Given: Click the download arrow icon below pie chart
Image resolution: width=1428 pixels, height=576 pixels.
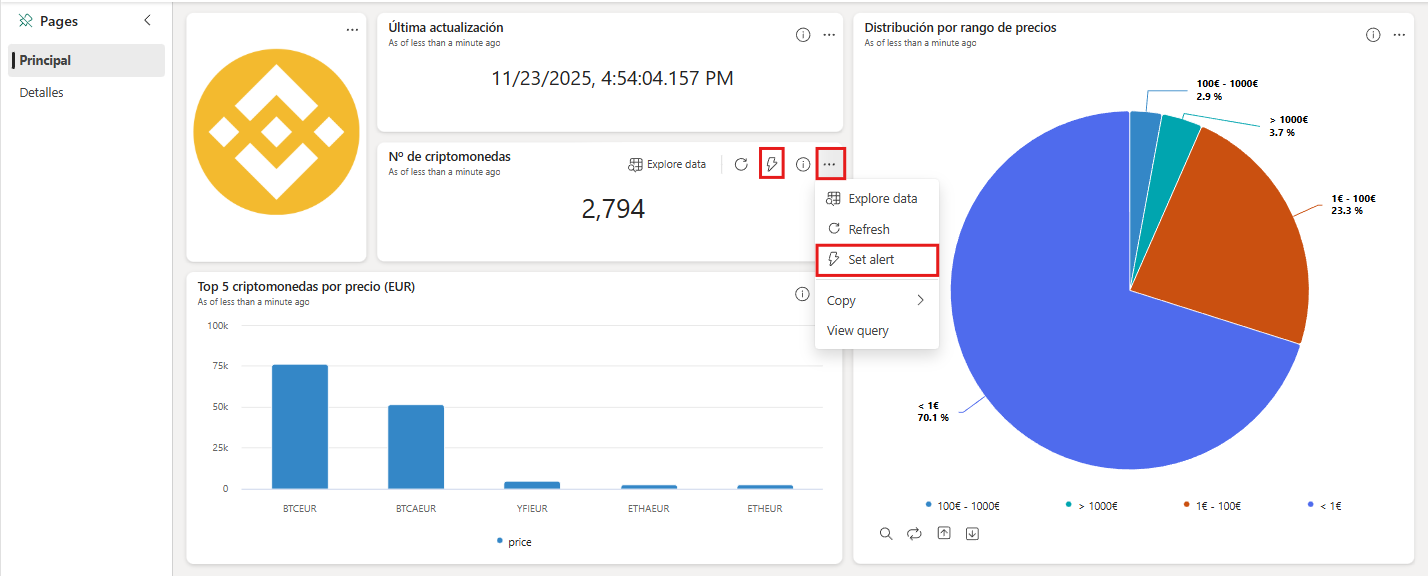Looking at the screenshot, I should (x=972, y=533).
